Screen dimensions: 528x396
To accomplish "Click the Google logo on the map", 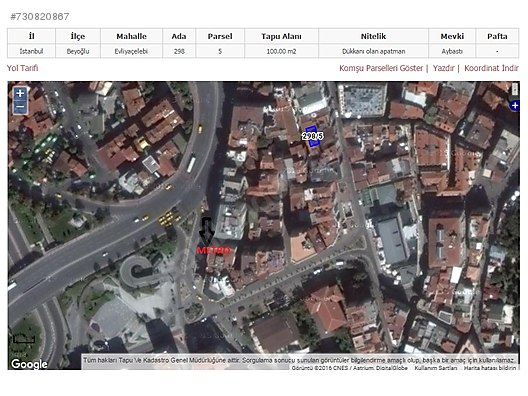I will tap(29, 364).
